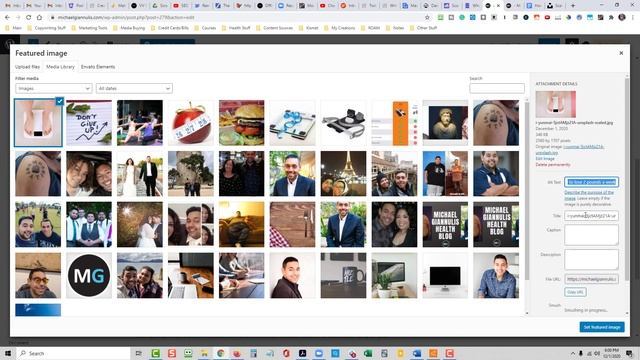Open the Marketing Tools bookmark folder
Image resolution: width=640 pixels, height=360 pixels.
(x=89, y=28)
